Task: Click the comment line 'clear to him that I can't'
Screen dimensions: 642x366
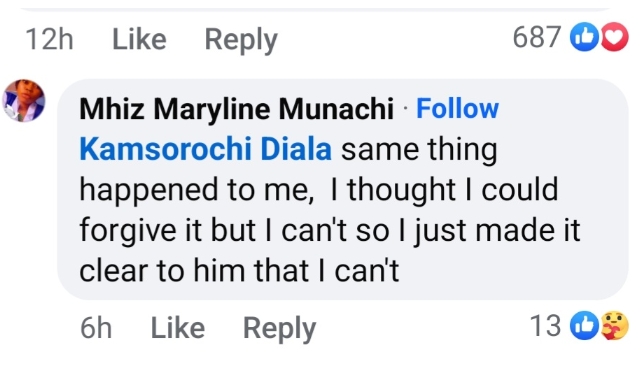Action: click(239, 271)
